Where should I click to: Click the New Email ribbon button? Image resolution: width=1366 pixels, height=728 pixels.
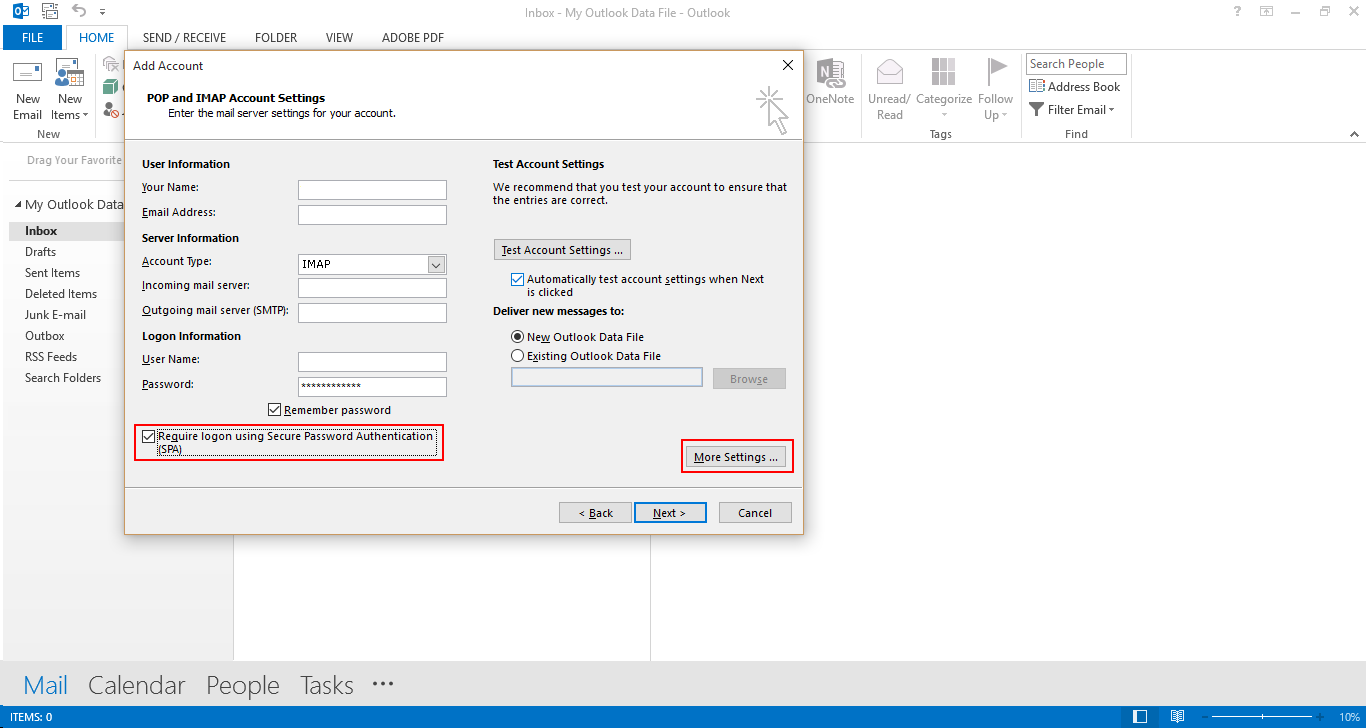point(28,91)
